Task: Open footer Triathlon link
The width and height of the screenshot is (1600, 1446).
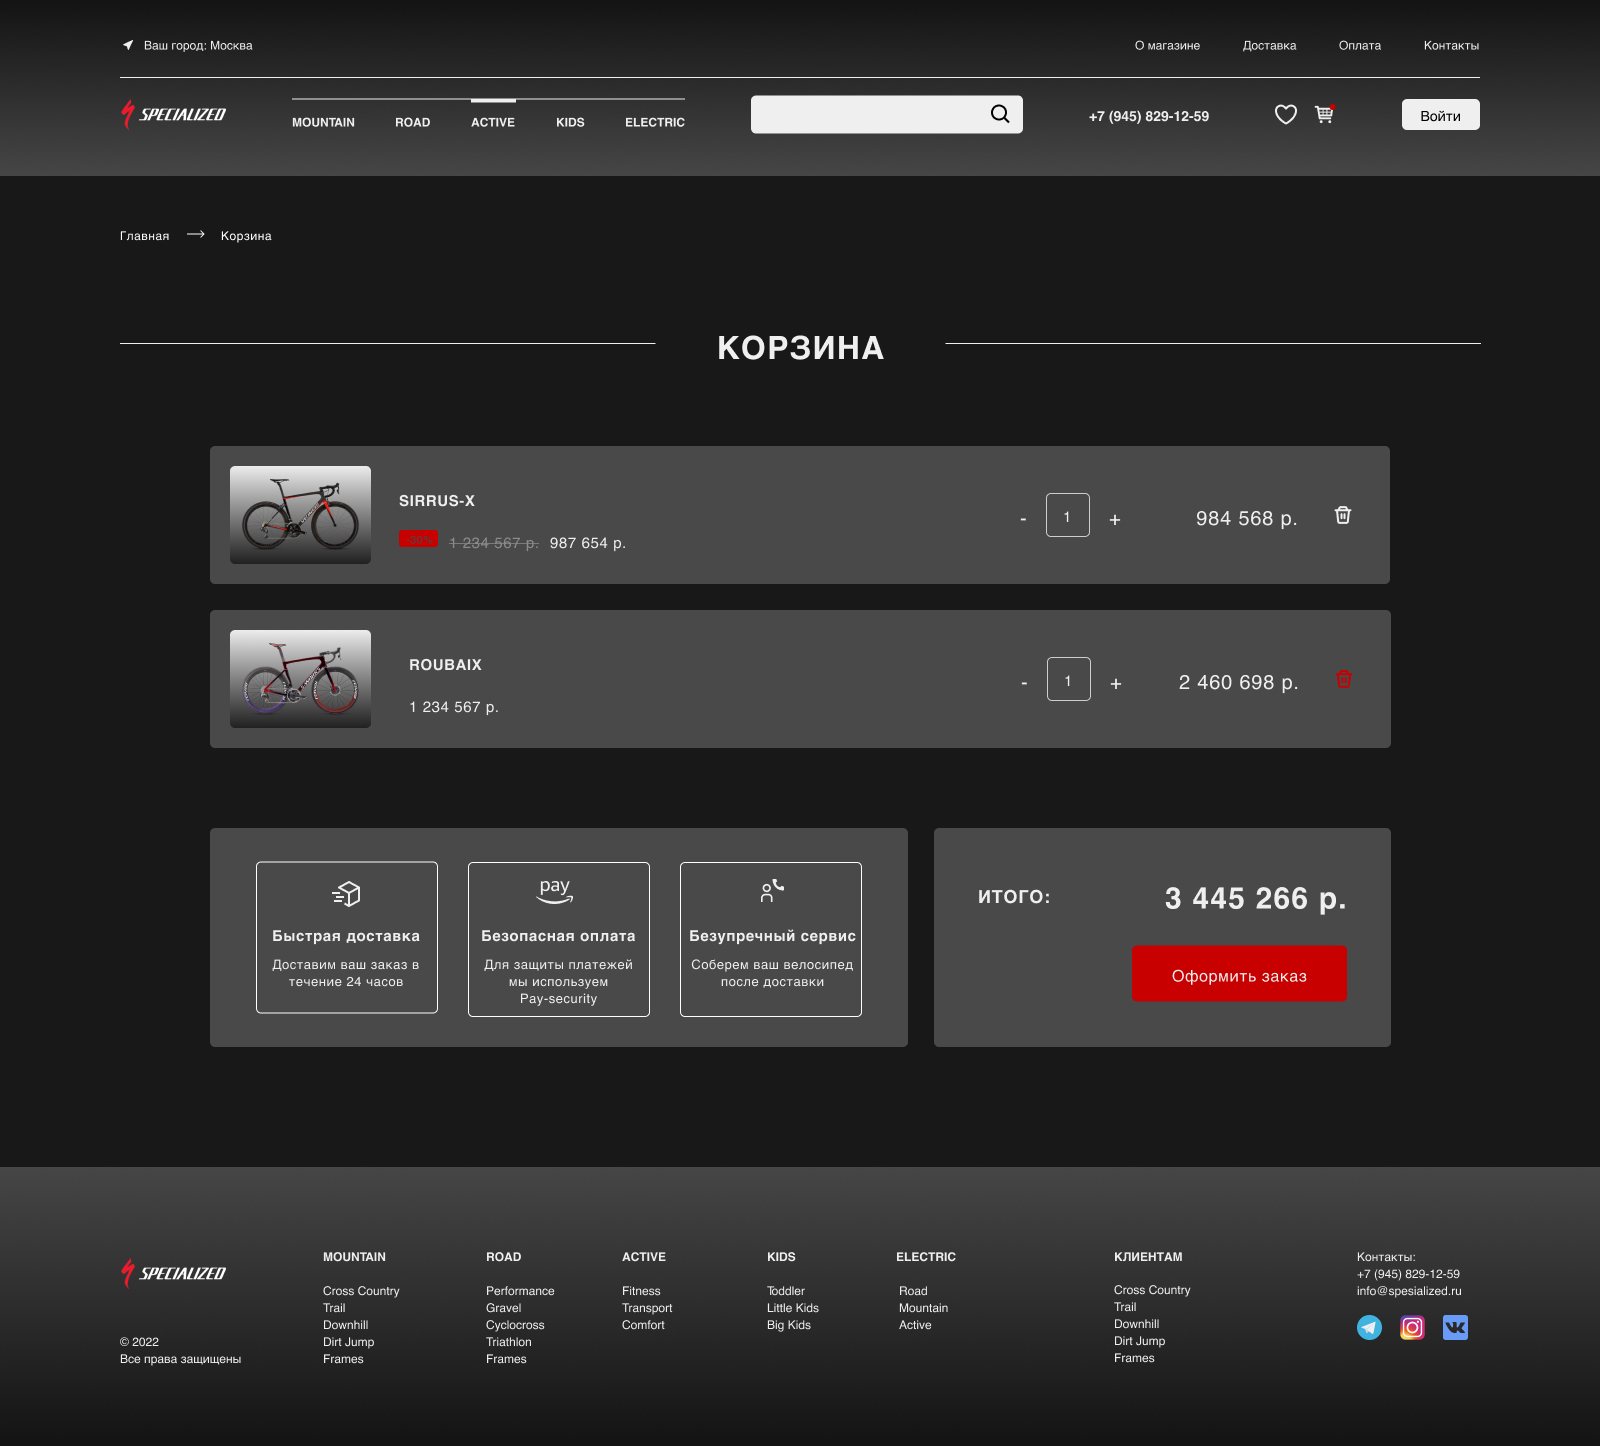Action: coord(509,1342)
